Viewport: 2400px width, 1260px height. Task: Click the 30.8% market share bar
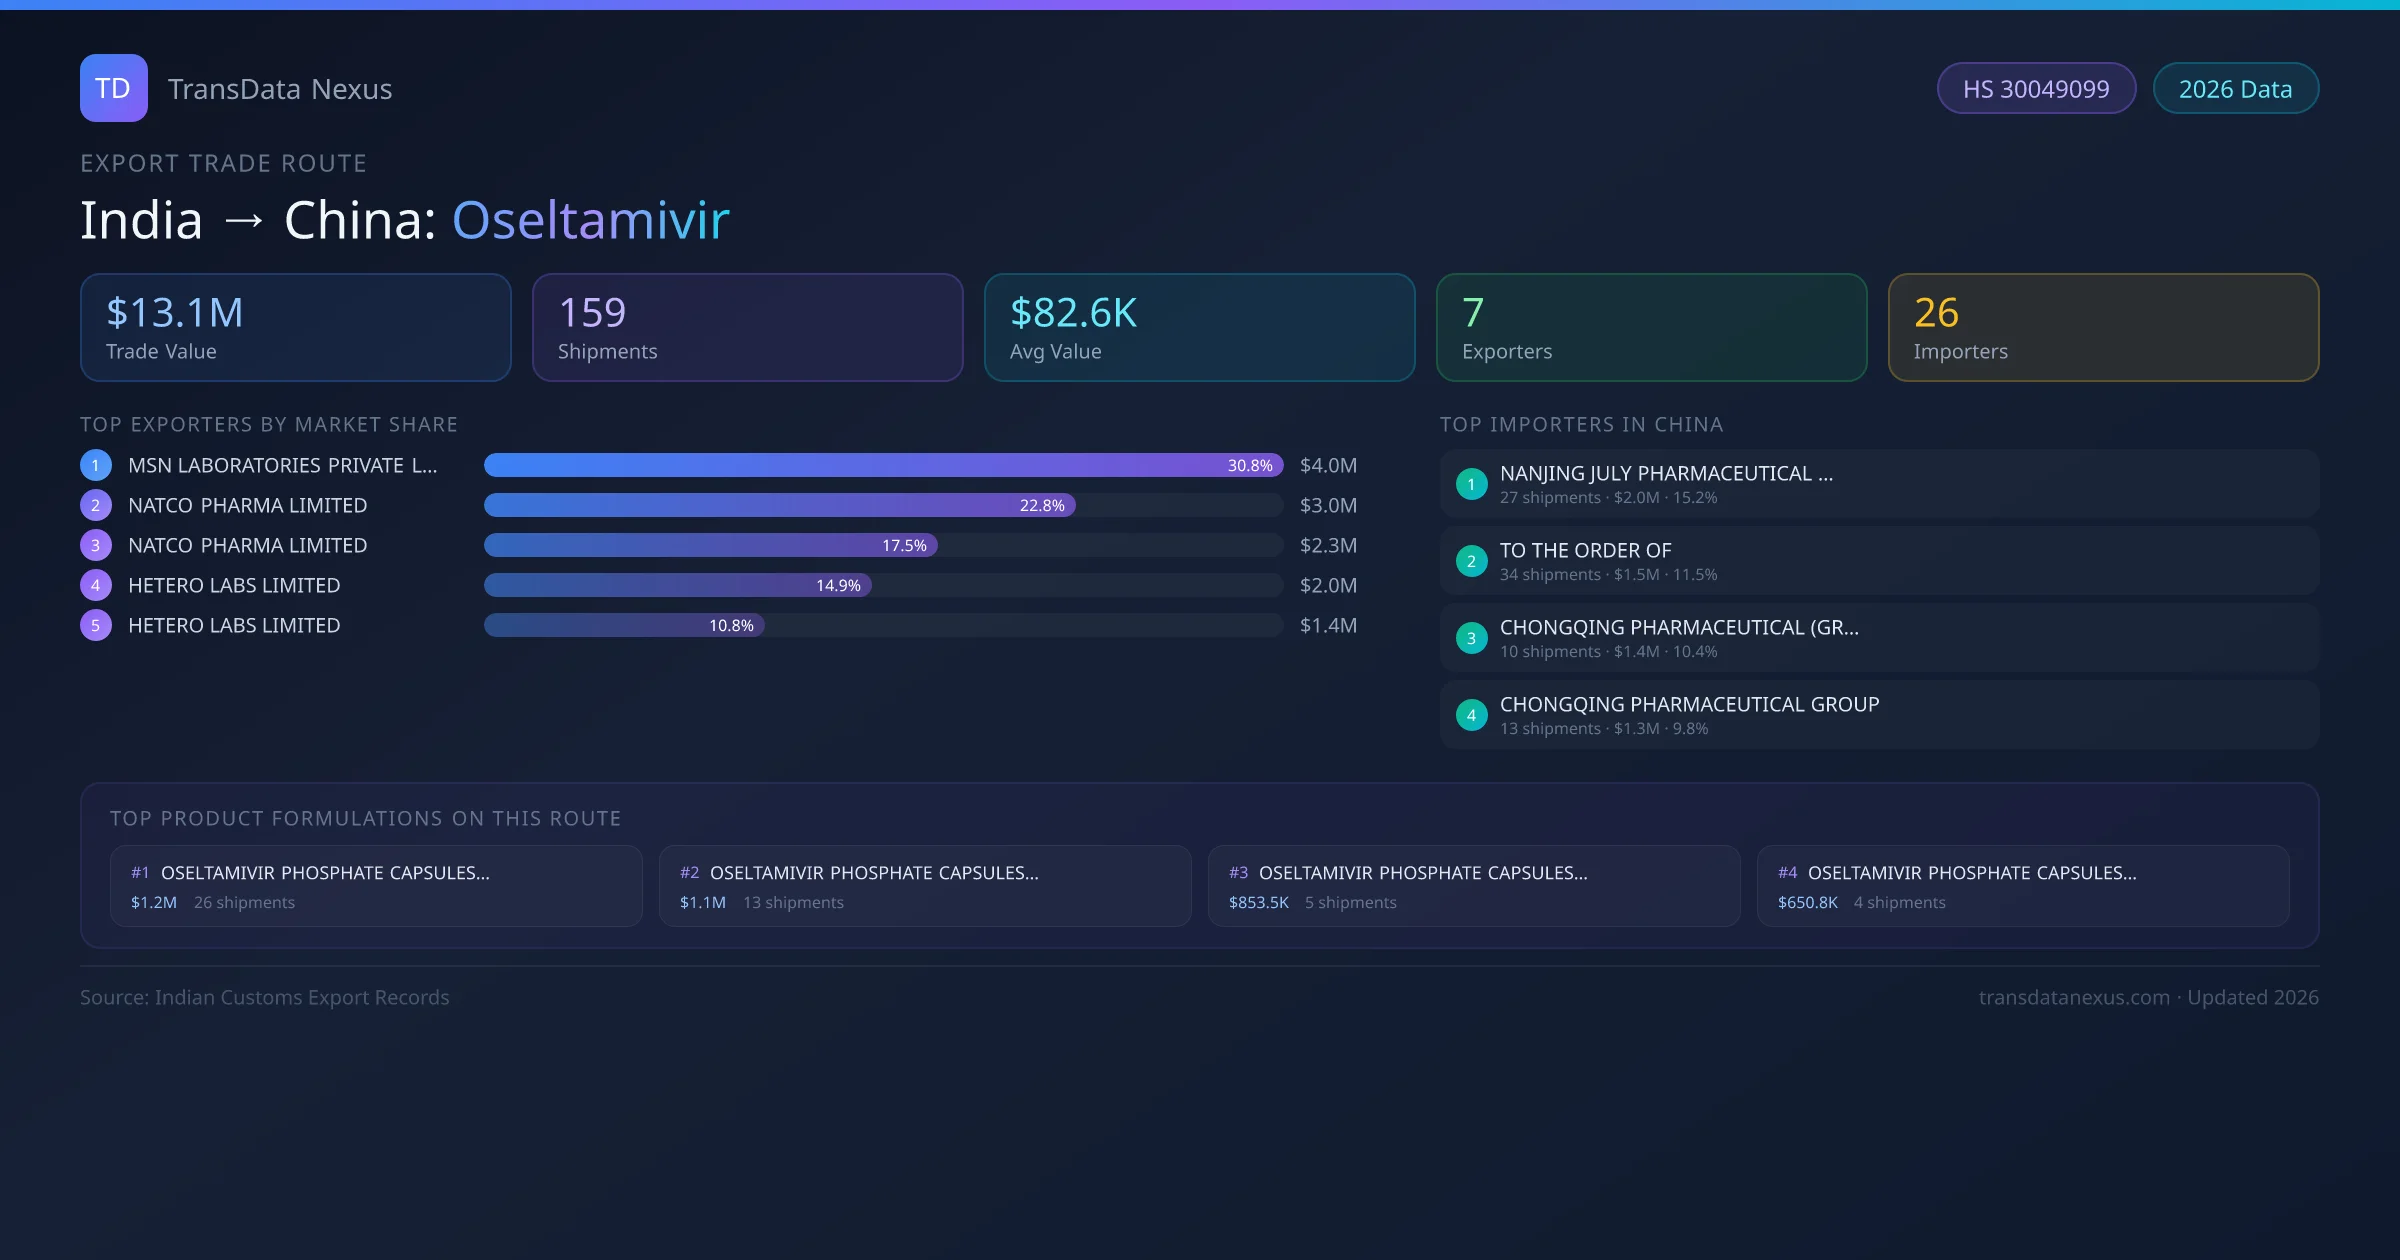[883, 465]
